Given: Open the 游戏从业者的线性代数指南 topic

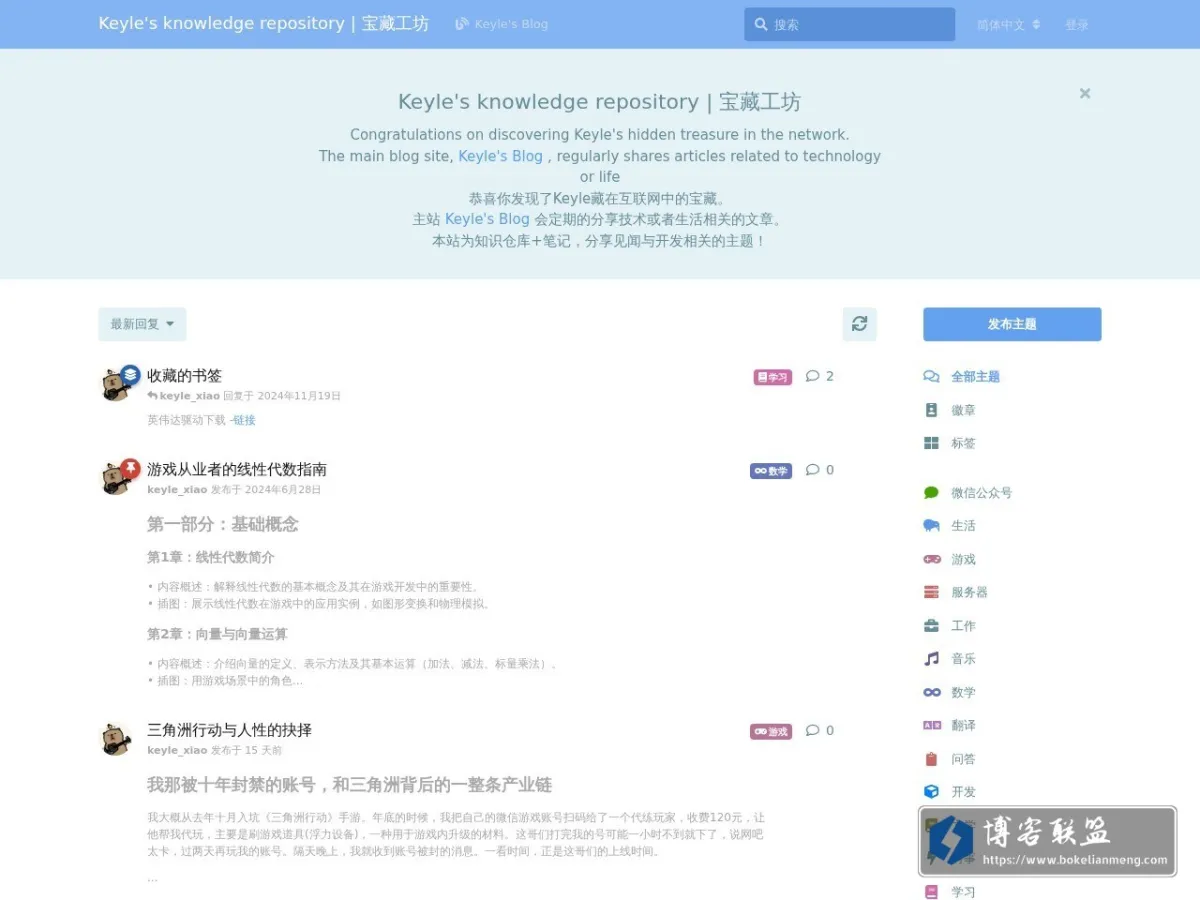Looking at the screenshot, I should [237, 469].
